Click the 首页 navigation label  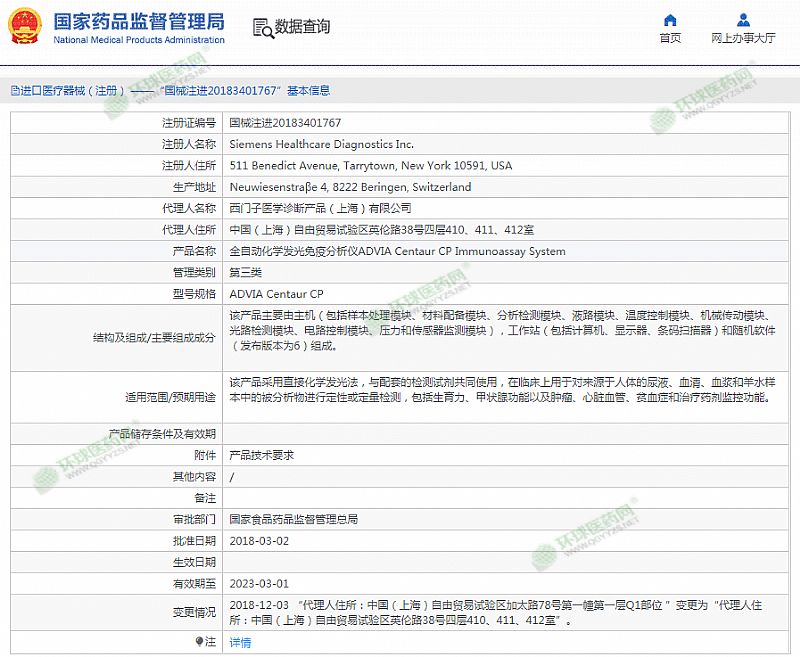670,38
